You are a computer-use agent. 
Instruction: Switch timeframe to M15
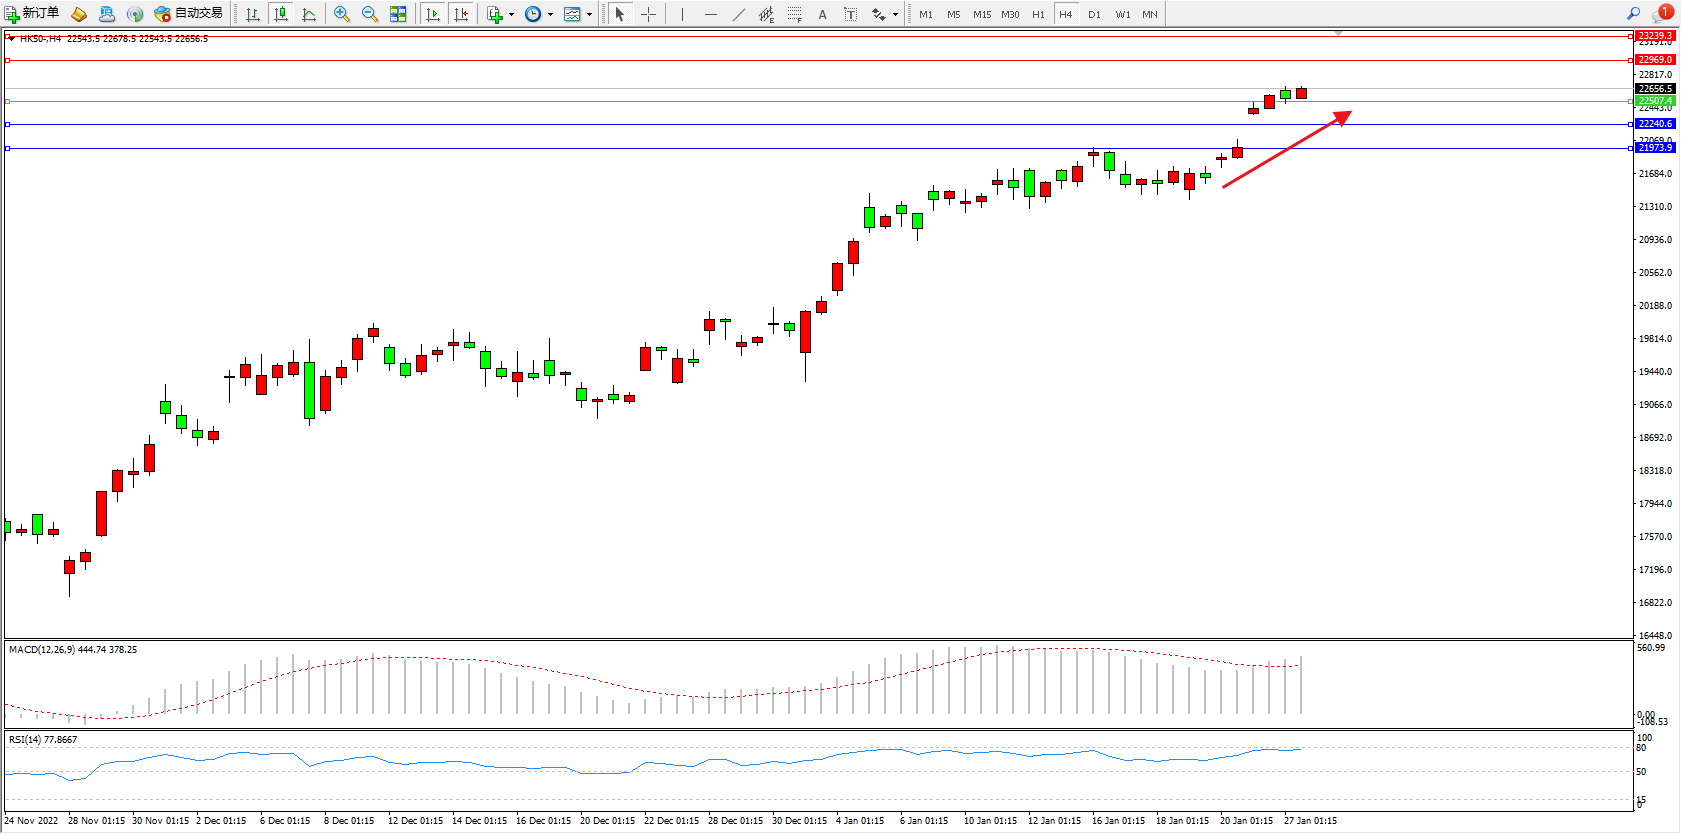coord(982,14)
